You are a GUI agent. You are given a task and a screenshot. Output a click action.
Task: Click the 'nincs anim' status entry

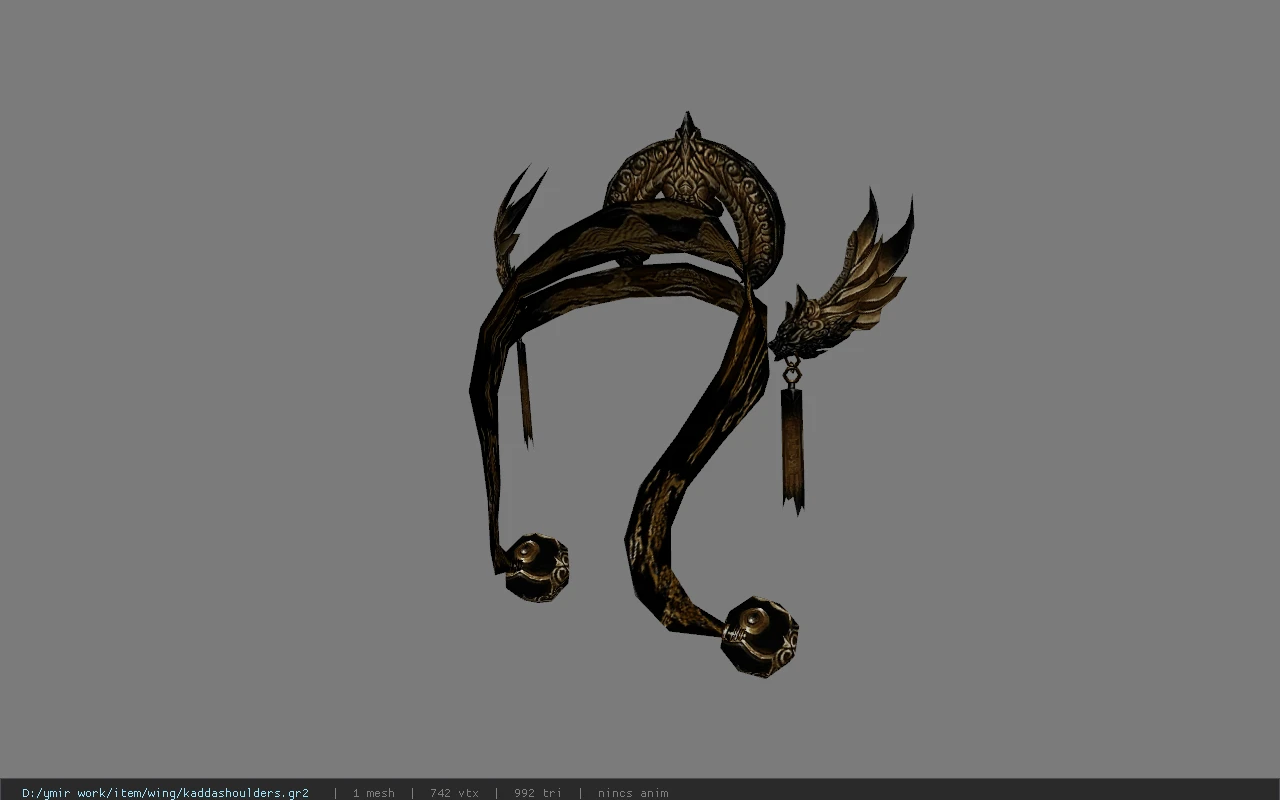[633, 793]
